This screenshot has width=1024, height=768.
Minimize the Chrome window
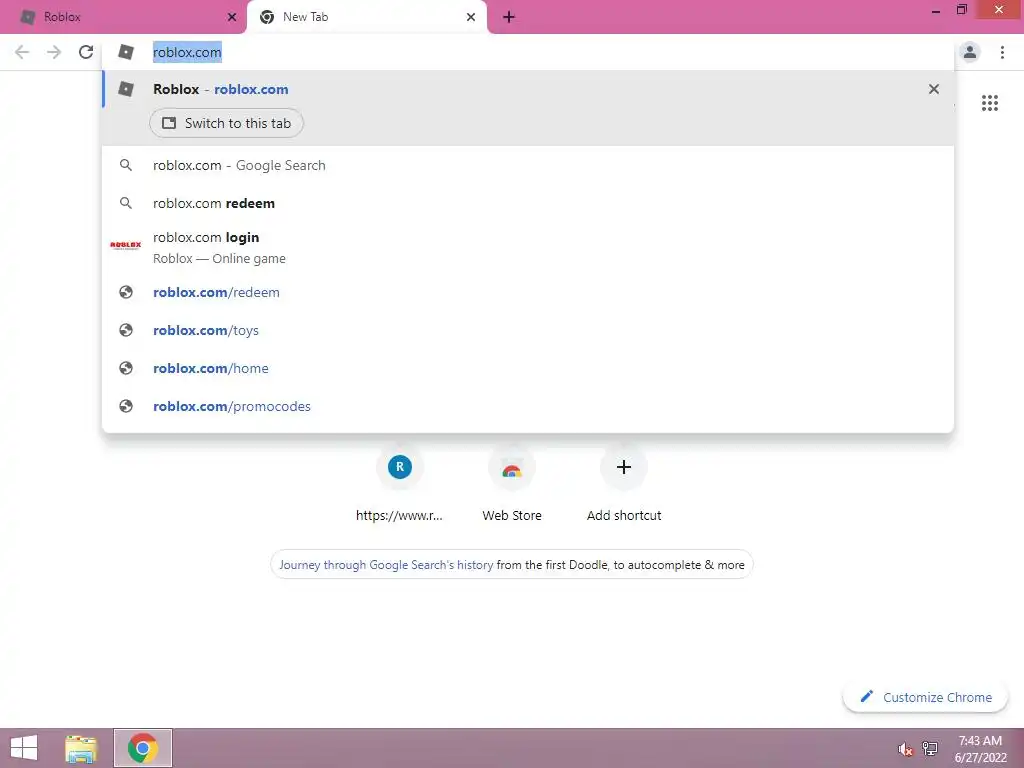coord(936,10)
